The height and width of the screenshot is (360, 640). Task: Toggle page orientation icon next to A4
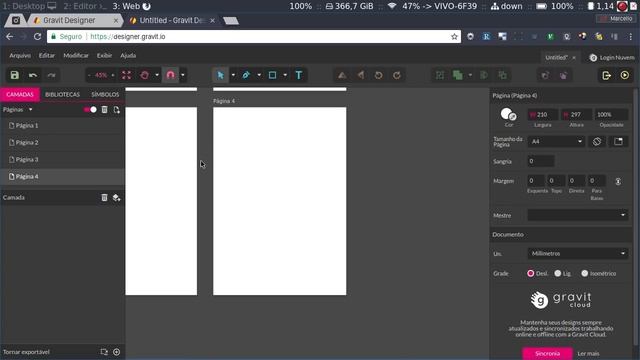tap(597, 141)
